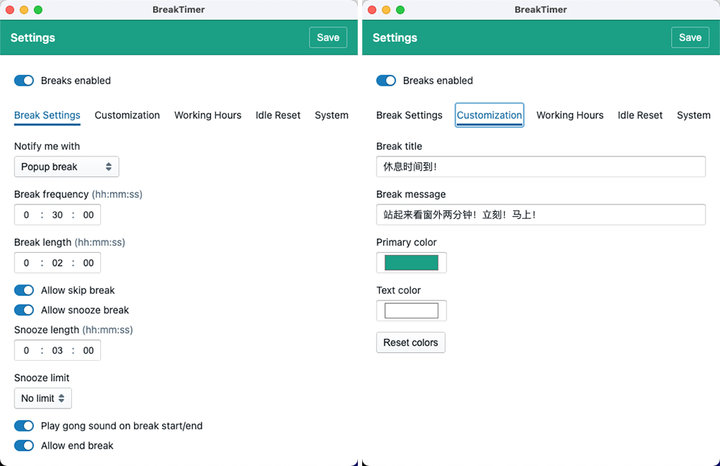Select Snooze length seconds value
The height and width of the screenshot is (466, 720).
88,351
